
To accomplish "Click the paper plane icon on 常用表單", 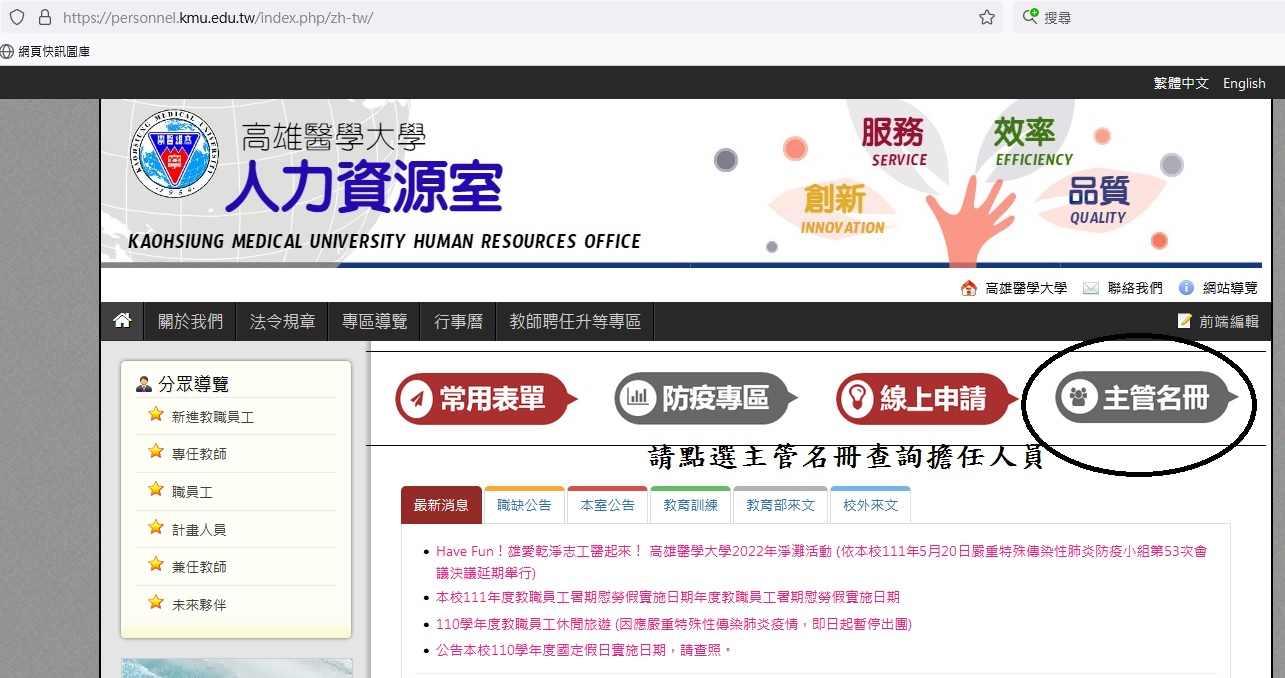I will (x=415, y=399).
